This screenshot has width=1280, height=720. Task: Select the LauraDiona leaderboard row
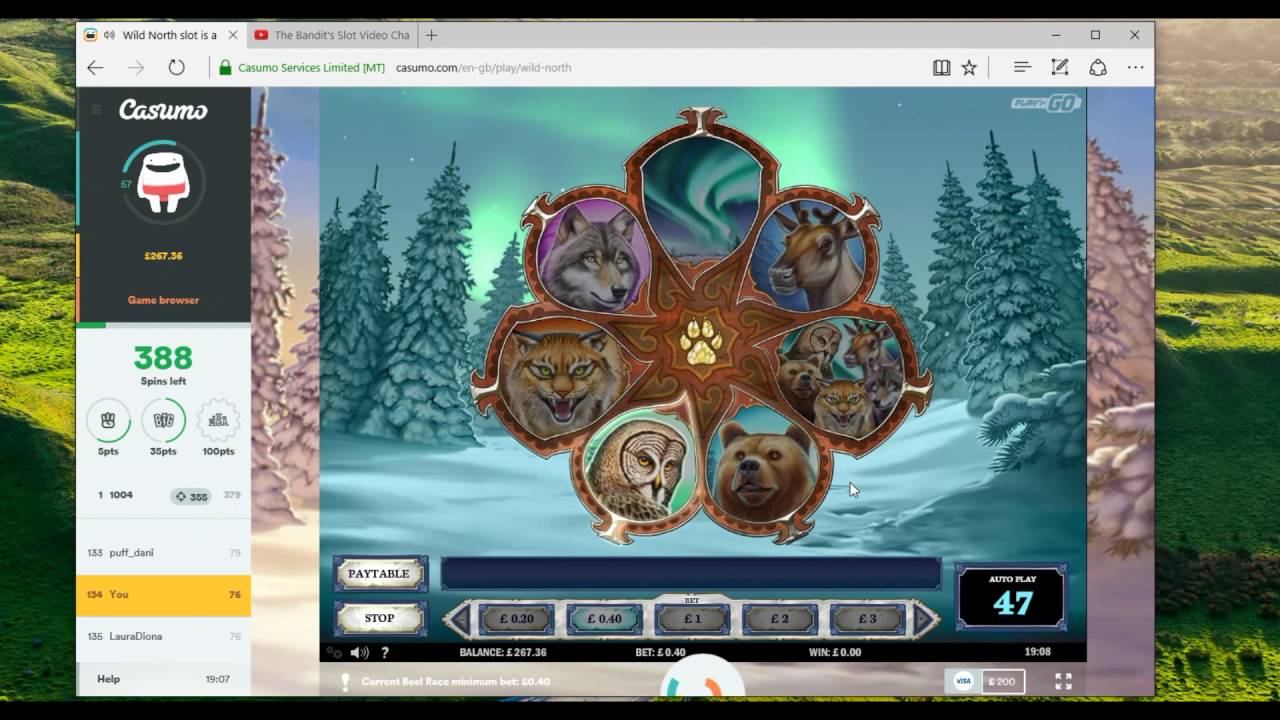point(163,636)
